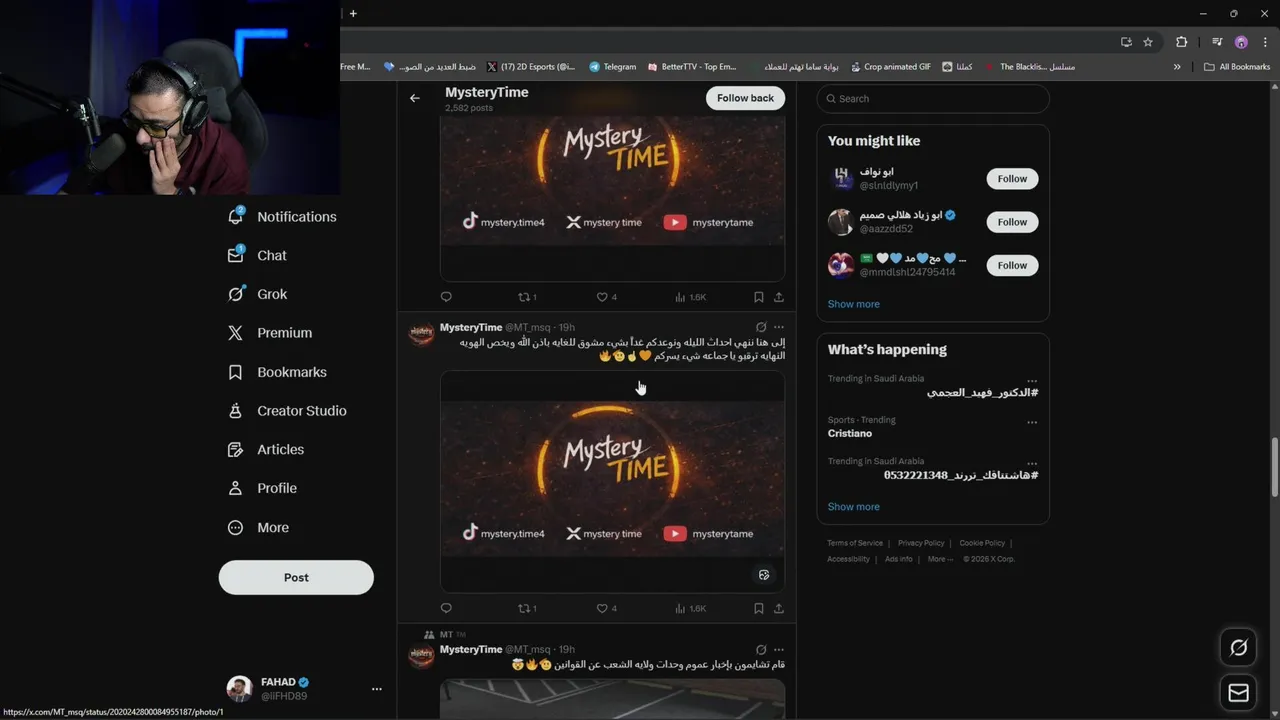This screenshot has height=720, width=1280.
Task: Open the floating Messages envelope button
Action: point(1238,692)
